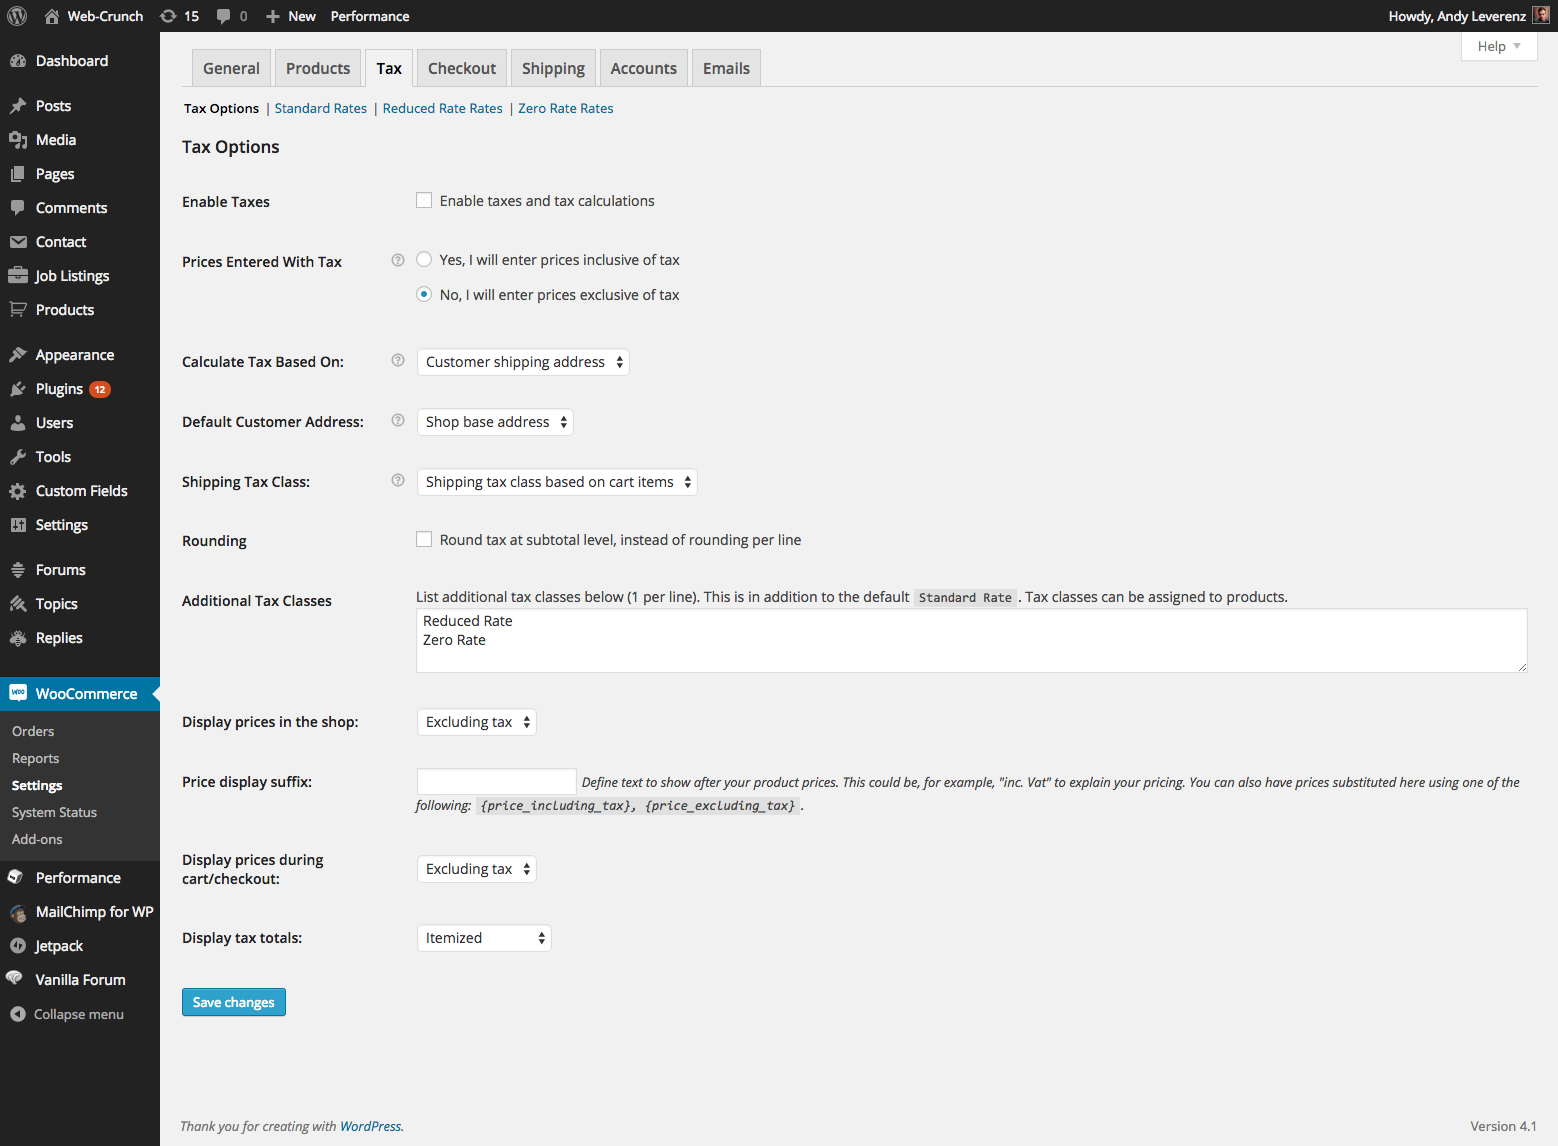Screen dimensions: 1558x1146
Task: Click the Replies icon in sidebar
Action: [x=18, y=638]
